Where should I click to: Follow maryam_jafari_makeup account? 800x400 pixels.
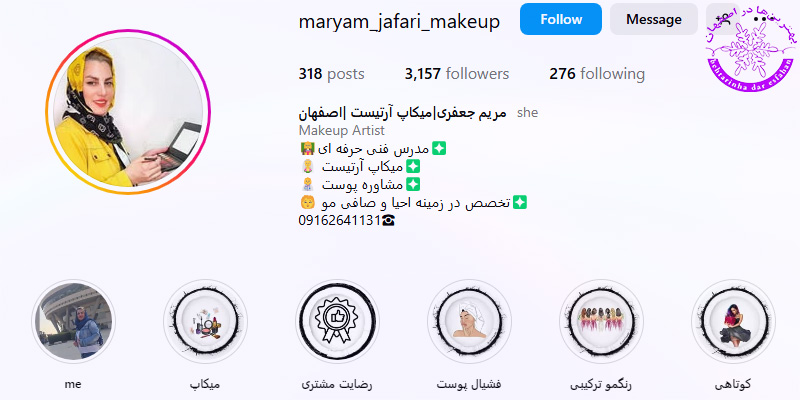point(561,19)
